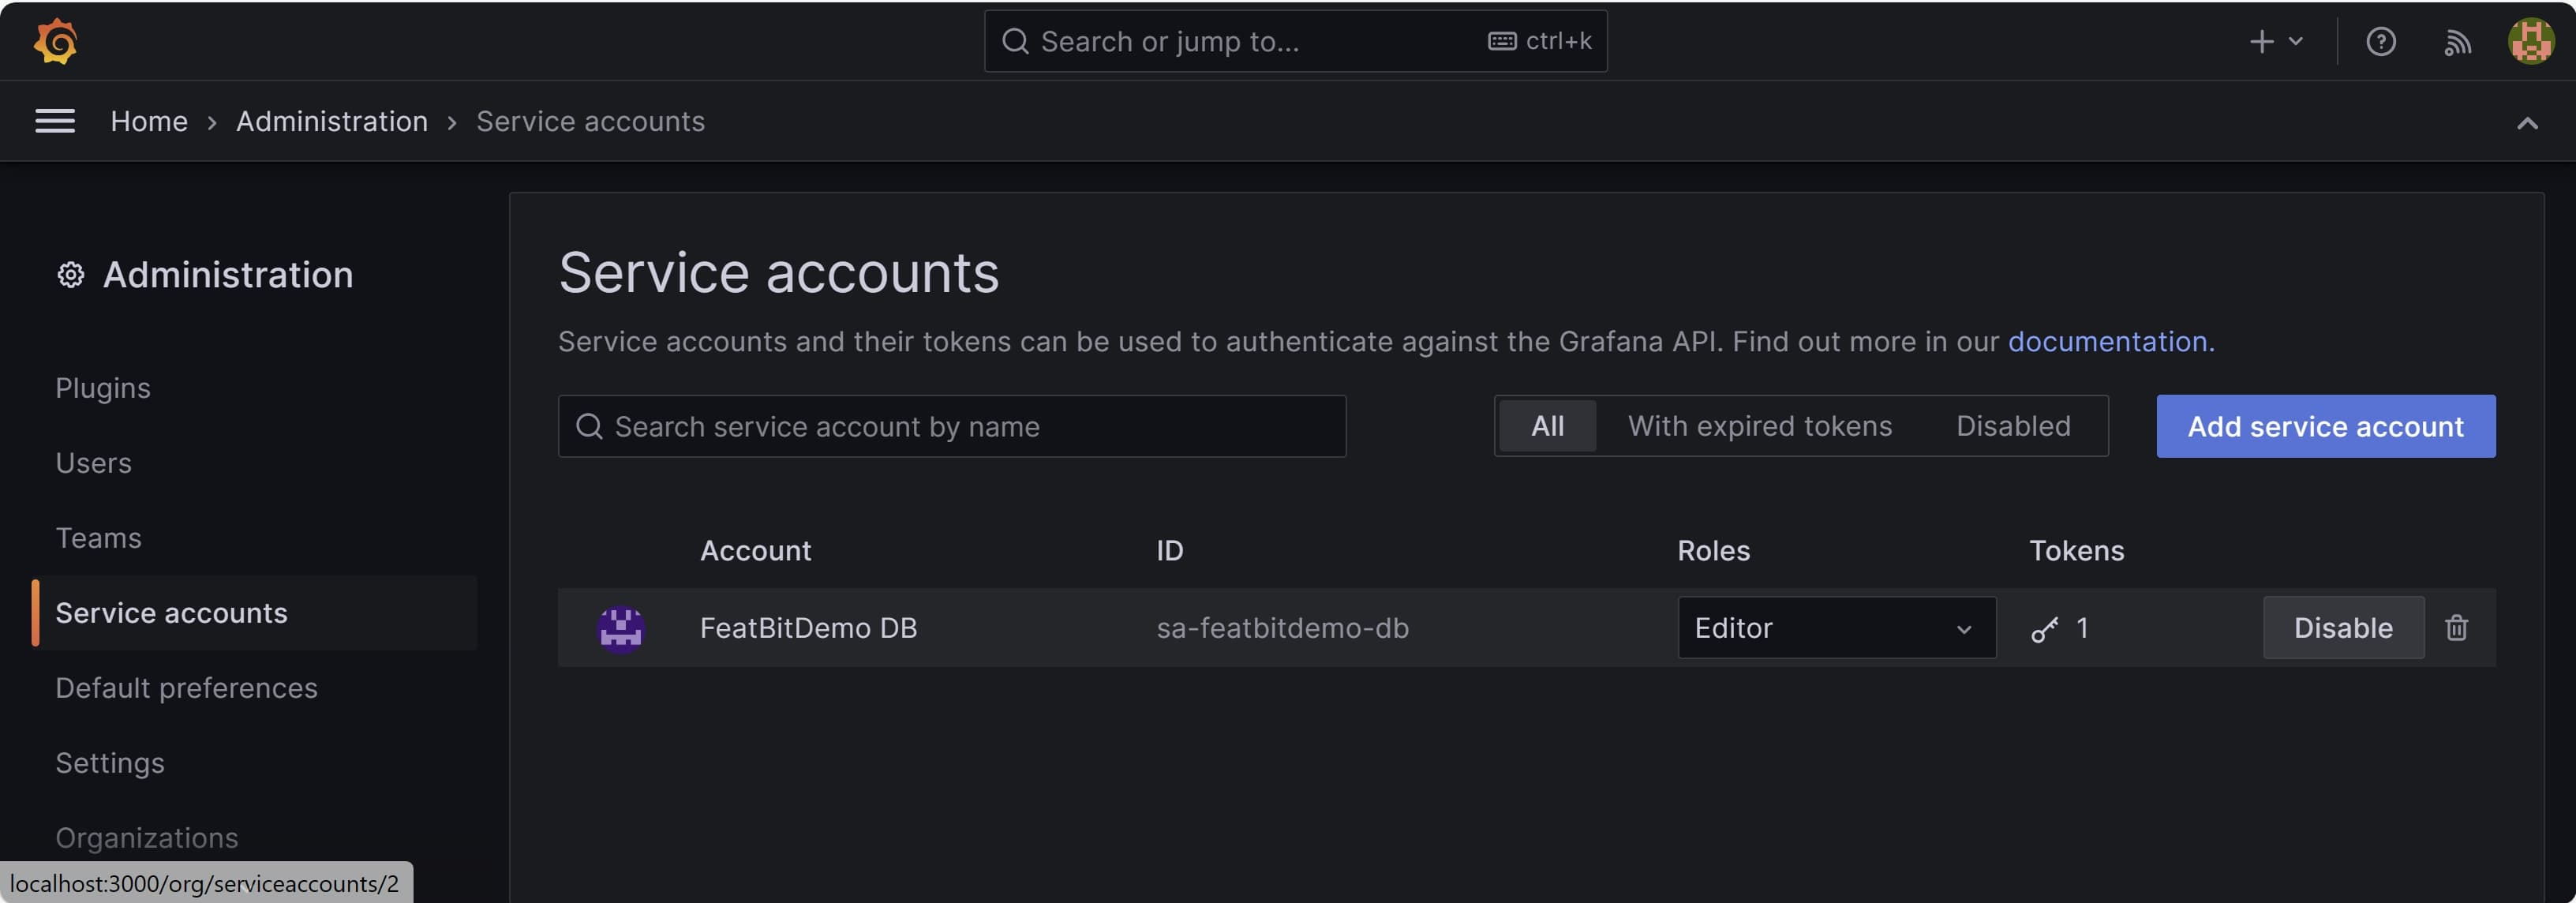The width and height of the screenshot is (2576, 903).
Task: Open Plugins in Administration sidebar
Action: coord(102,388)
